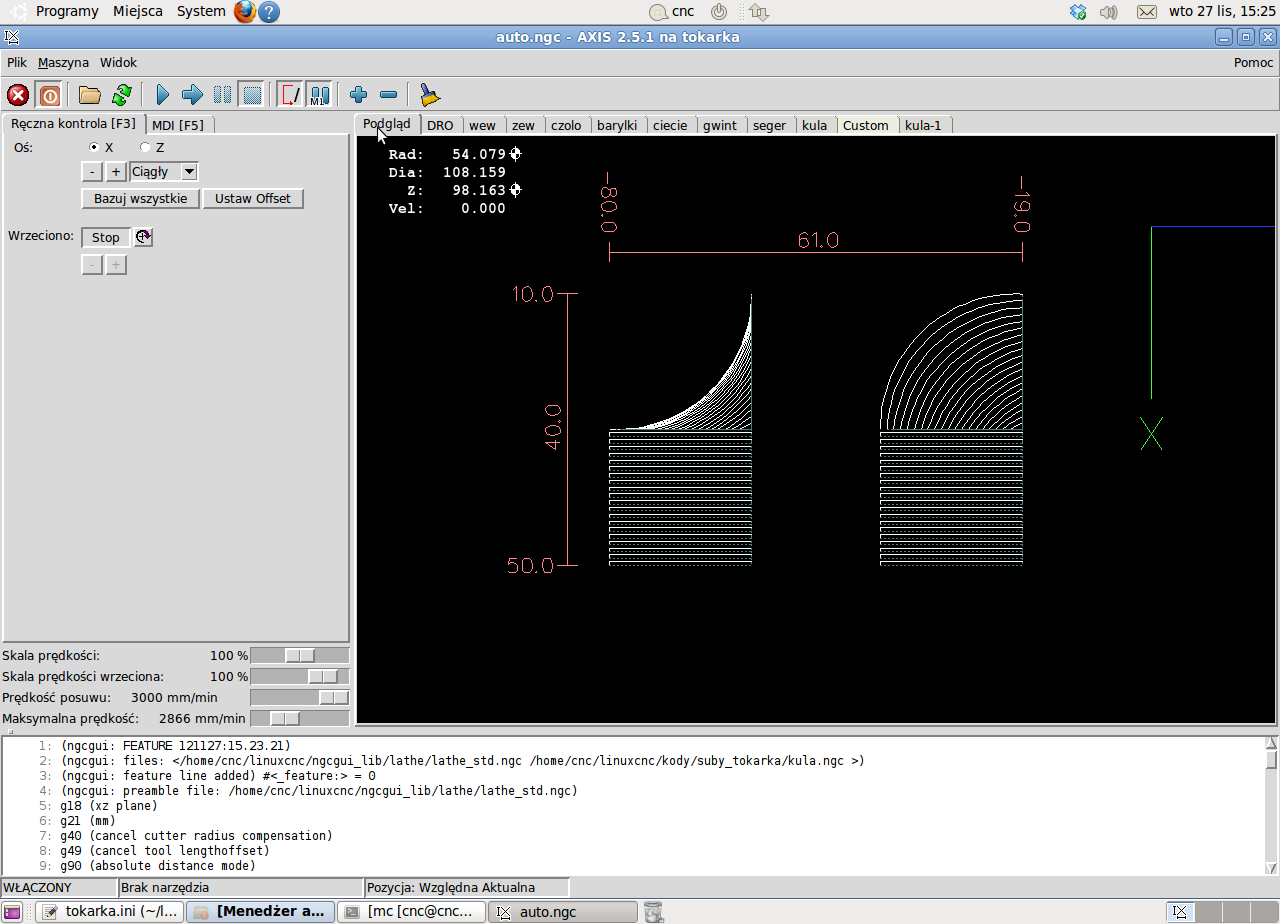
Task: Switch to the DRO tab
Action: (x=440, y=125)
